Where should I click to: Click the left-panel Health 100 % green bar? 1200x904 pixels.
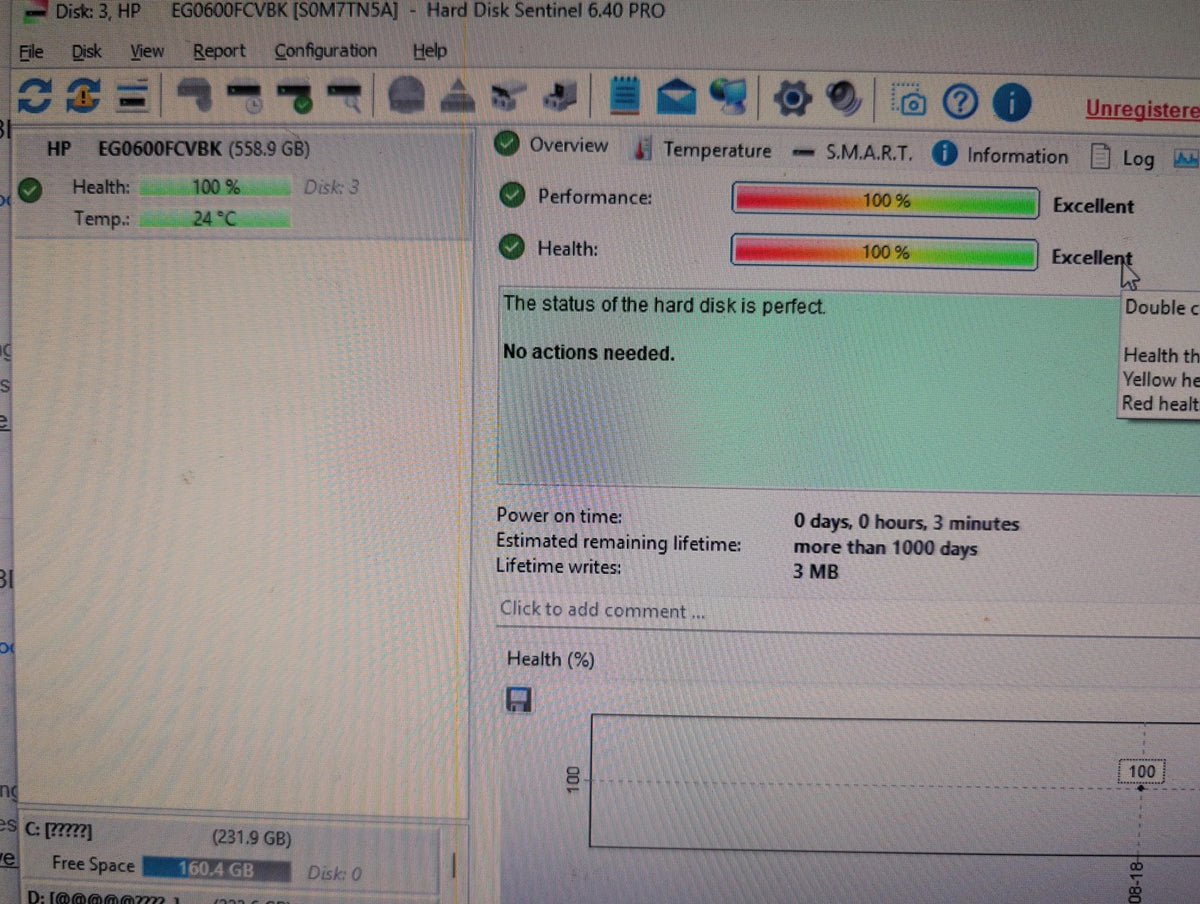click(214, 187)
